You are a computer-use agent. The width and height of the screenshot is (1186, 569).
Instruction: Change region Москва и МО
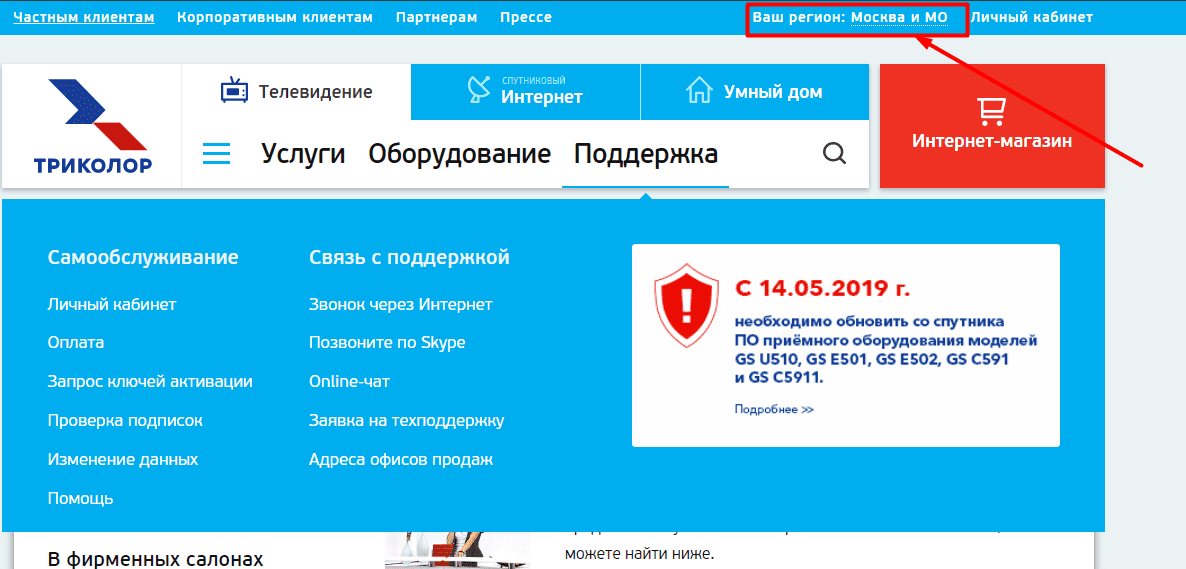pos(899,17)
